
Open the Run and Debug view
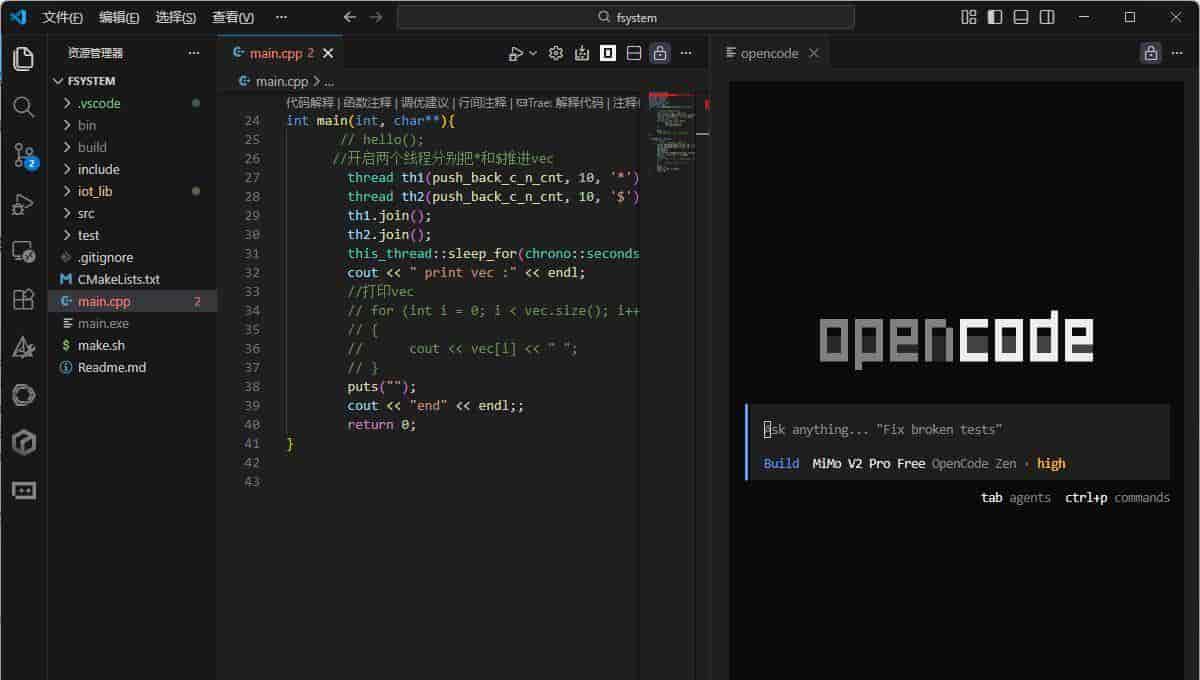[x=22, y=203]
